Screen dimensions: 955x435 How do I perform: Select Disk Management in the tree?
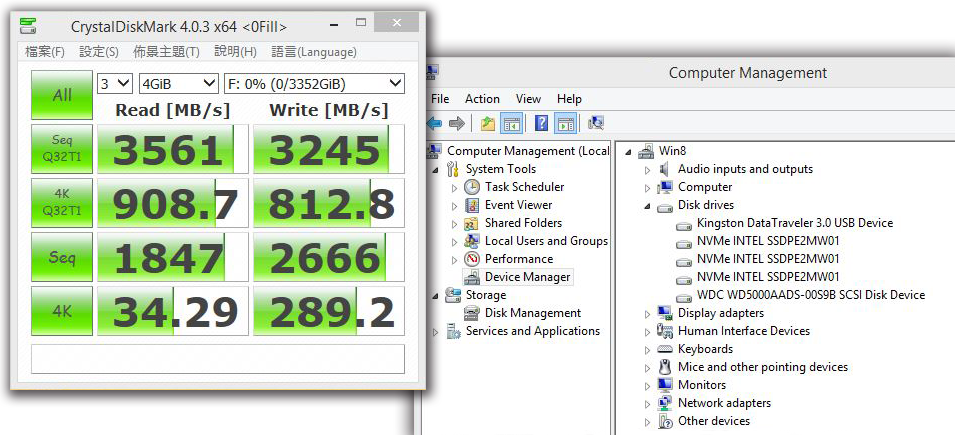coord(532,313)
